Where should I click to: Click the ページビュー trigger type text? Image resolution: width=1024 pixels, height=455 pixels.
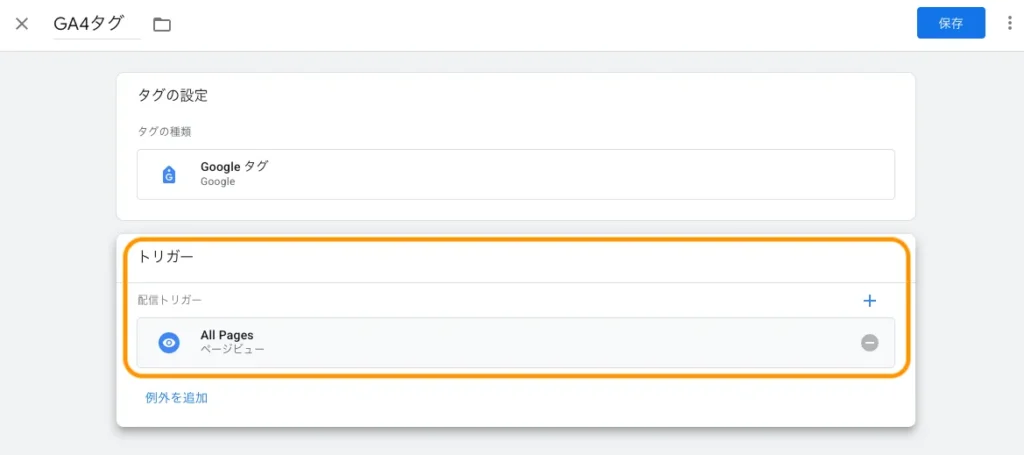click(x=232, y=350)
